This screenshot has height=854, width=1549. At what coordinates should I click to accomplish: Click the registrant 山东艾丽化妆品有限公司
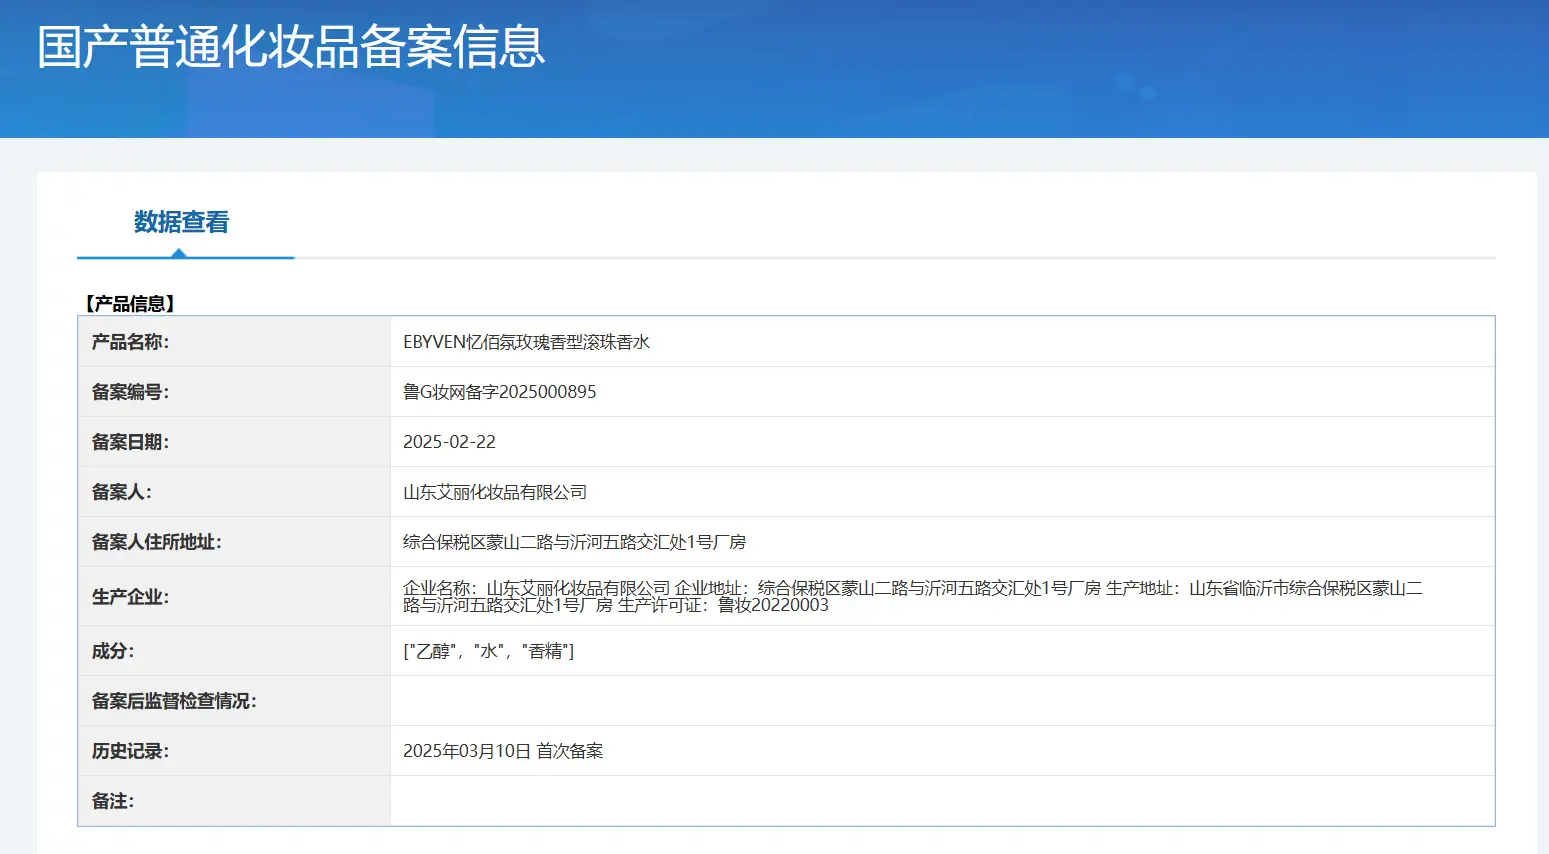(495, 492)
